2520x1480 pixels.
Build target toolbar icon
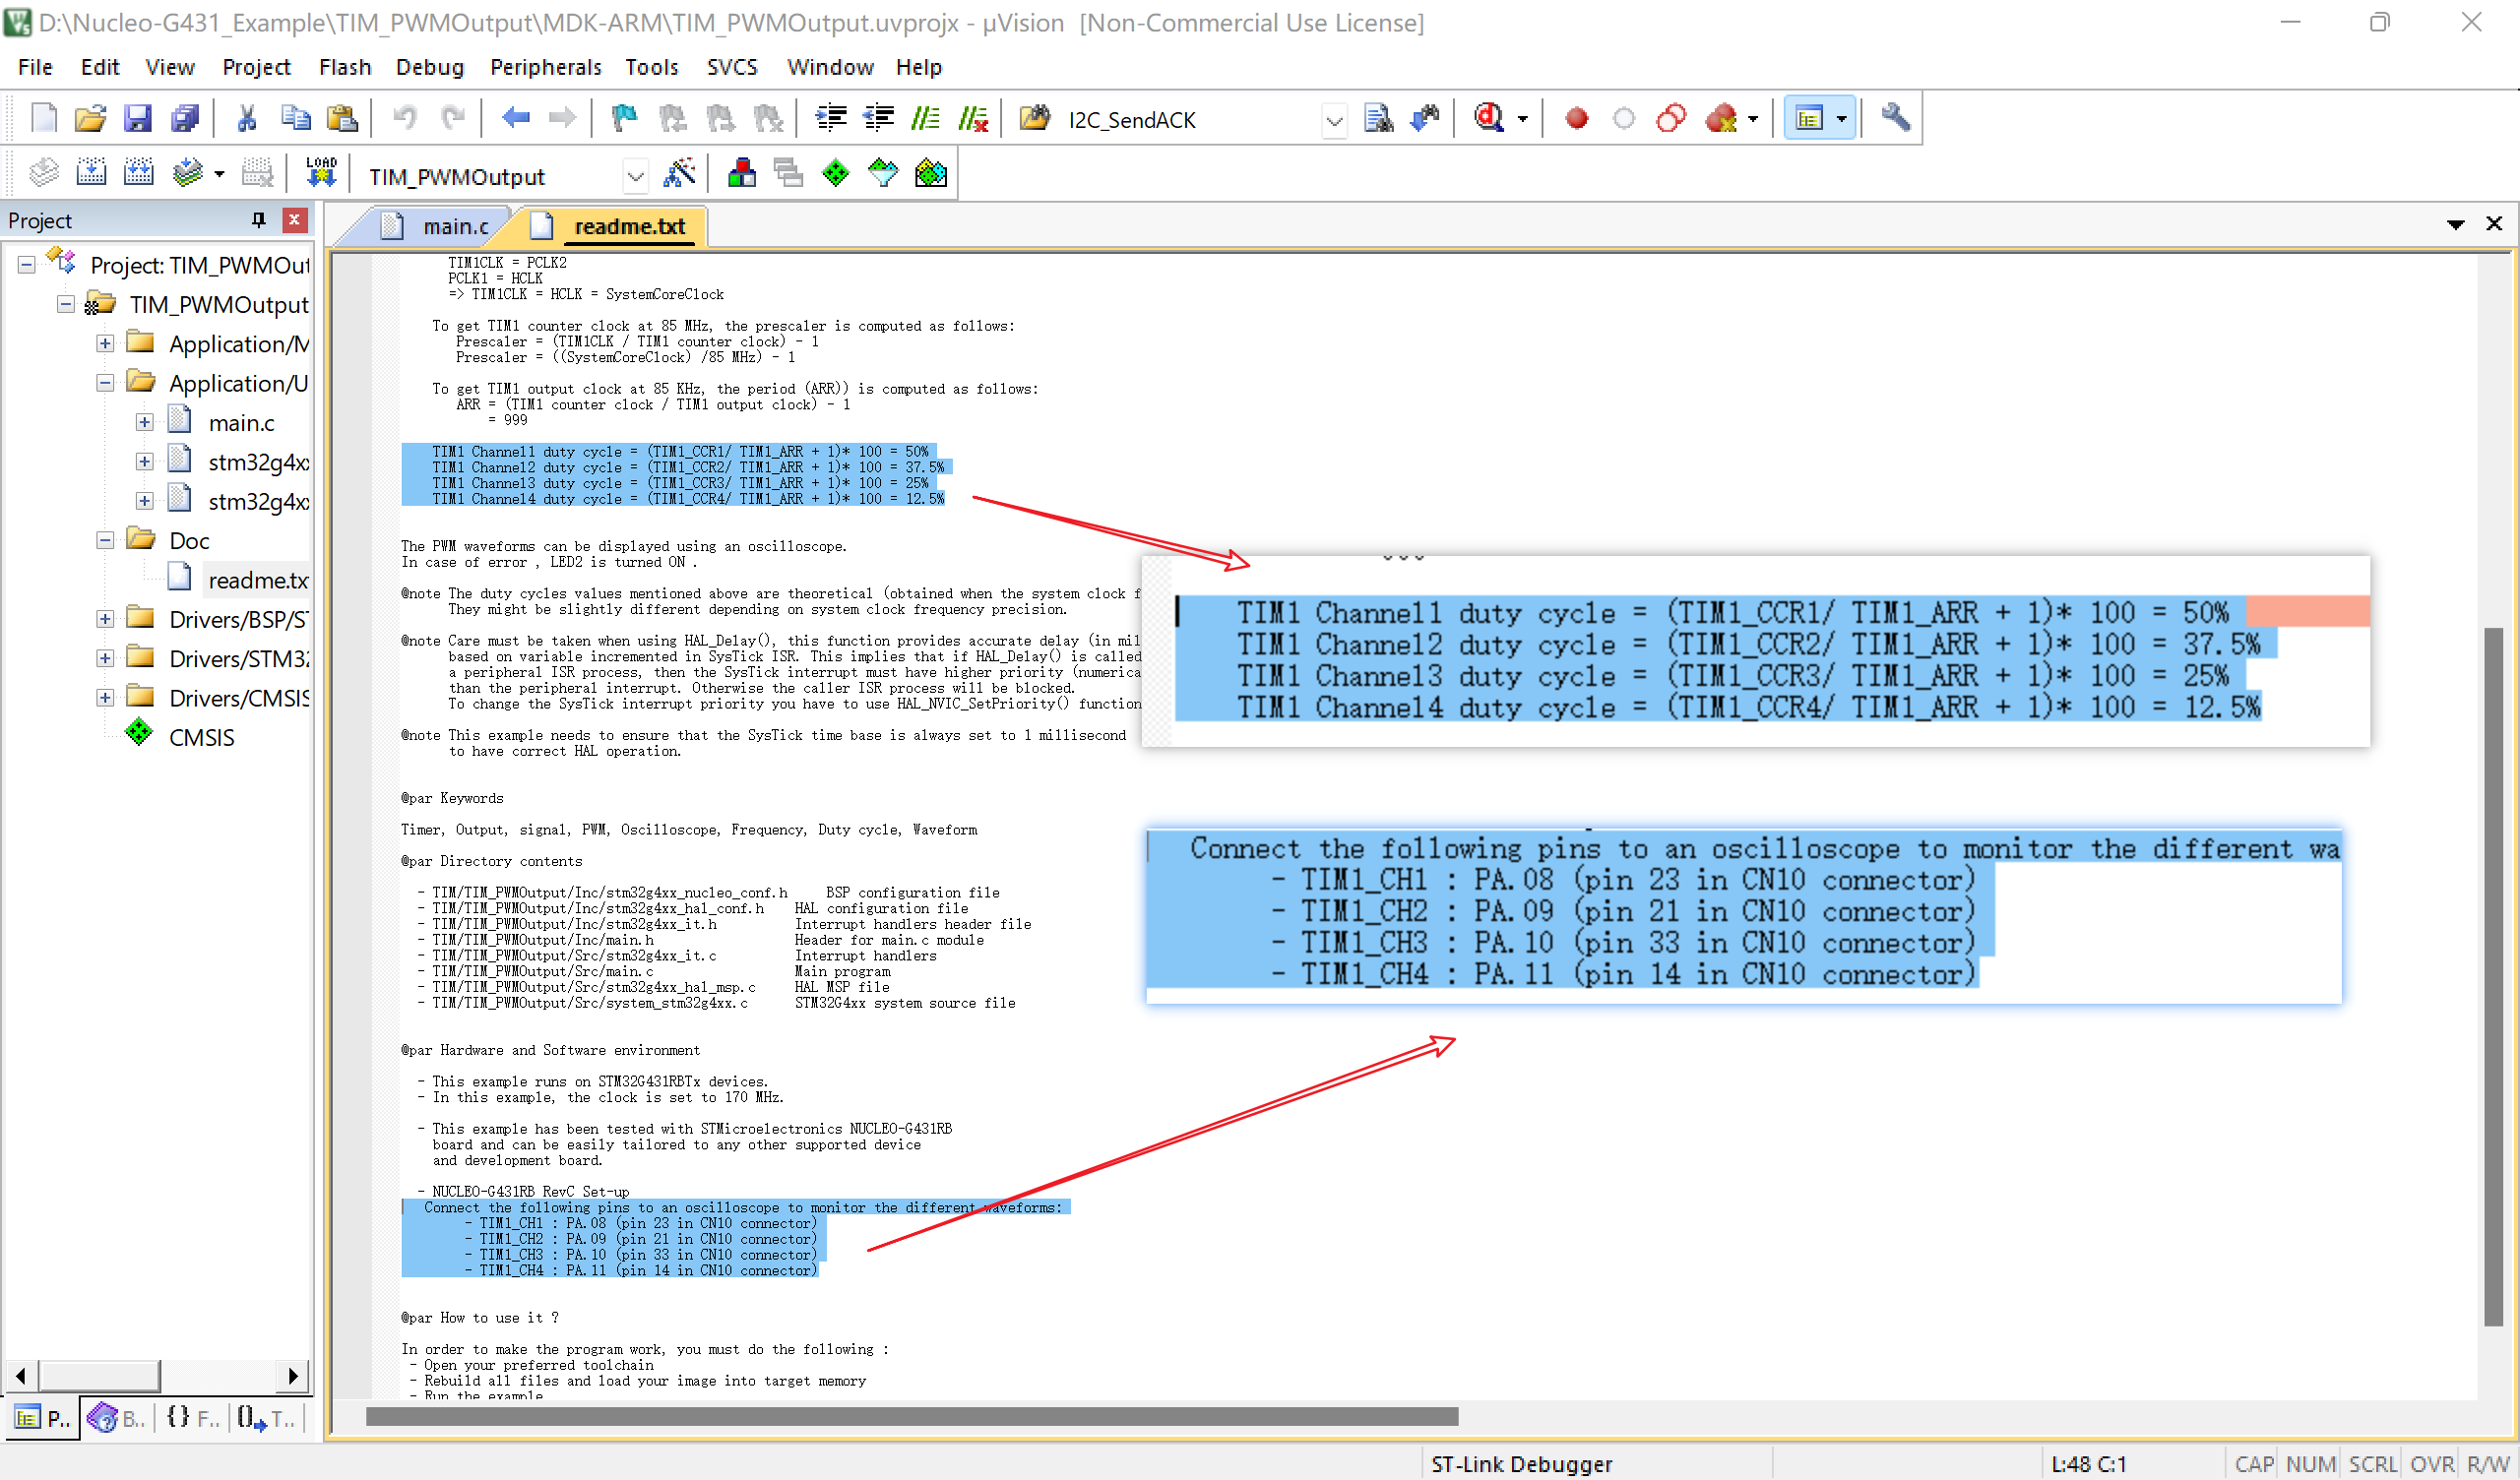(x=91, y=174)
